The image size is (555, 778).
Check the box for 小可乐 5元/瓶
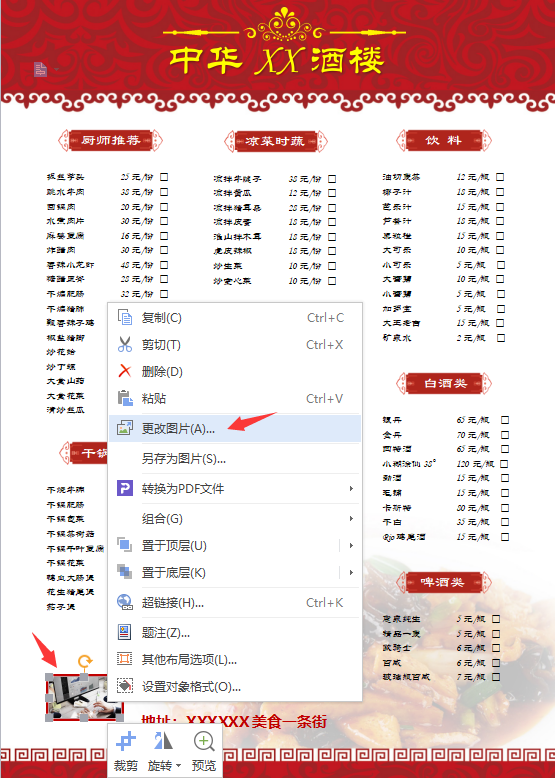501,265
